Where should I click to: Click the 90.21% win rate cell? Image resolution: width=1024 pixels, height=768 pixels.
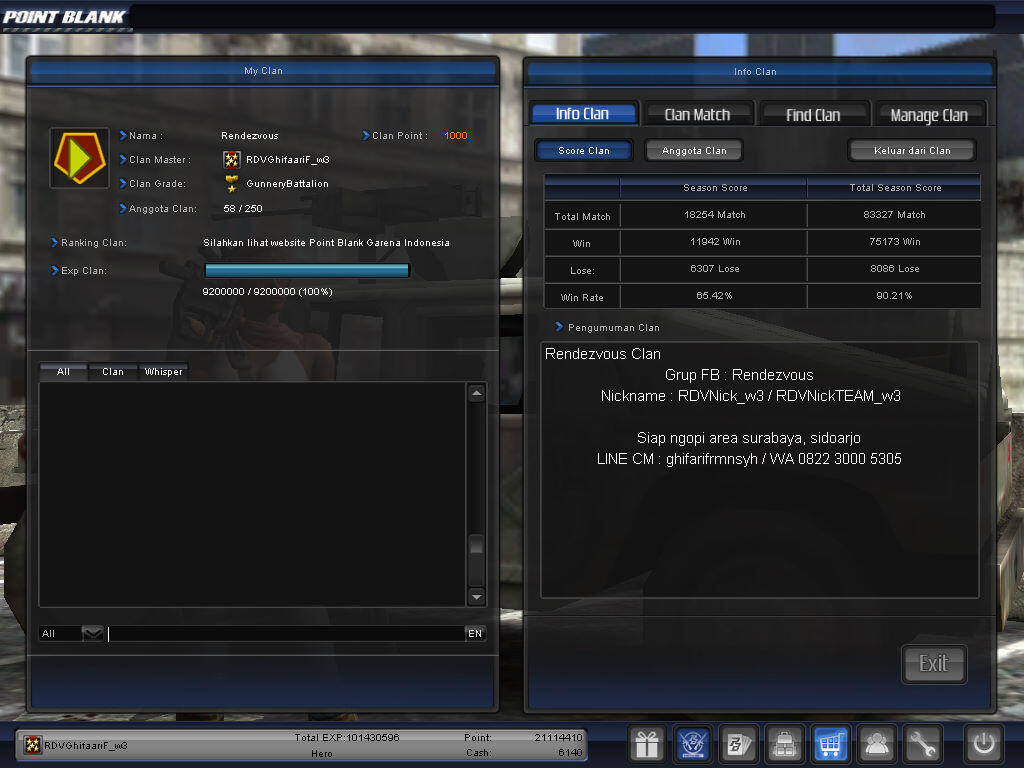coord(894,296)
